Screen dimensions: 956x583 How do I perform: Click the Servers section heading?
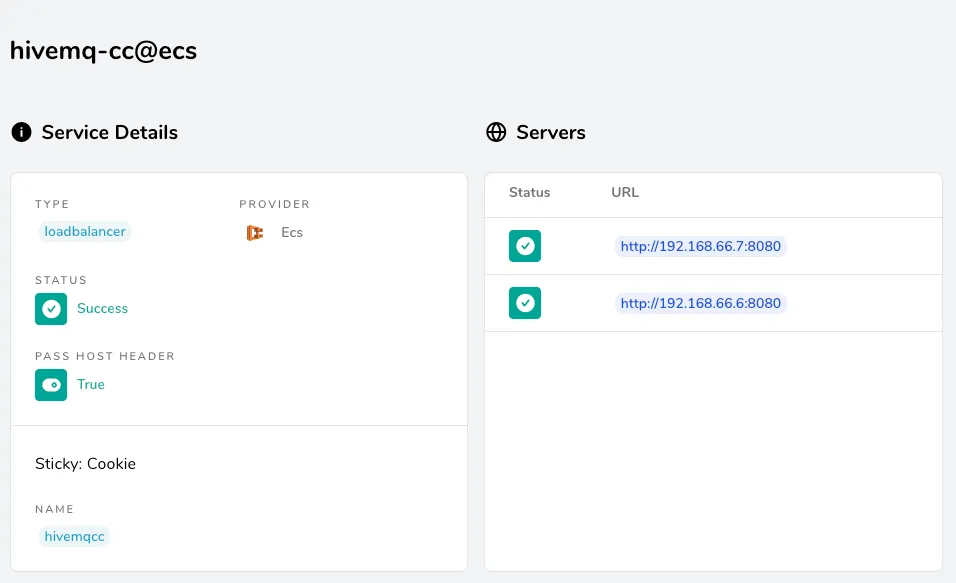point(551,132)
